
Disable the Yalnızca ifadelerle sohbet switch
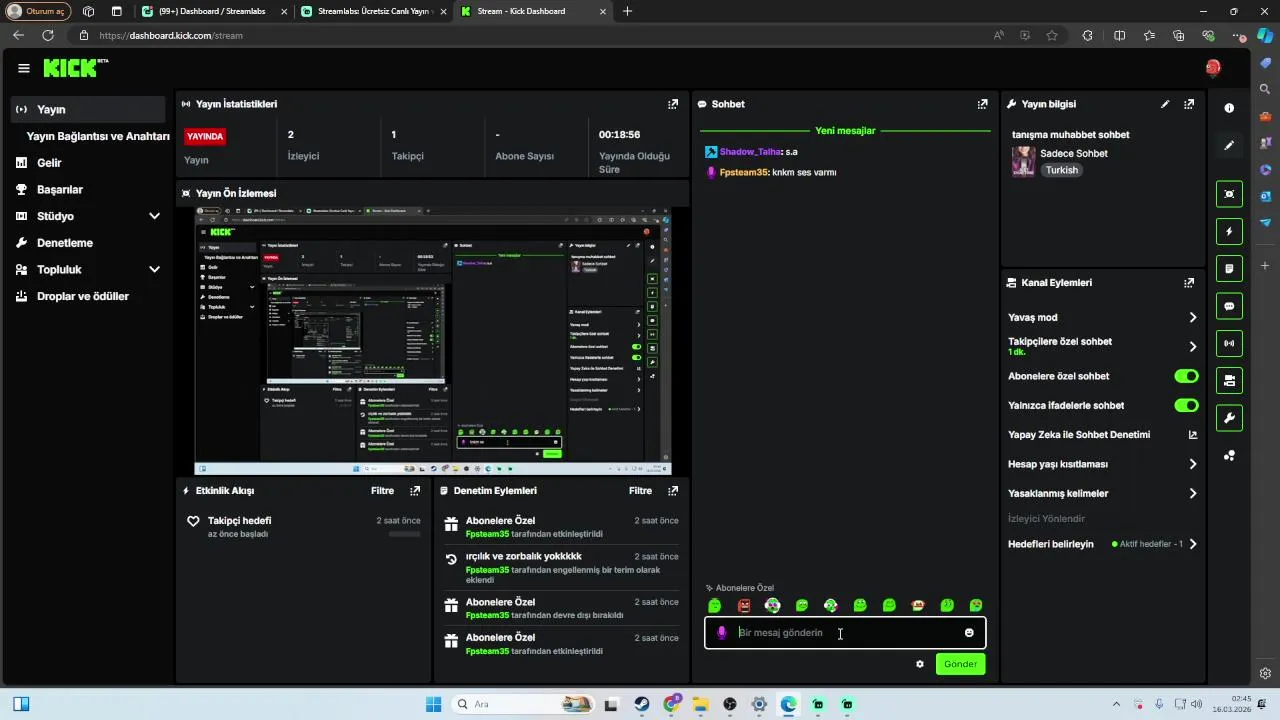[1186, 406]
